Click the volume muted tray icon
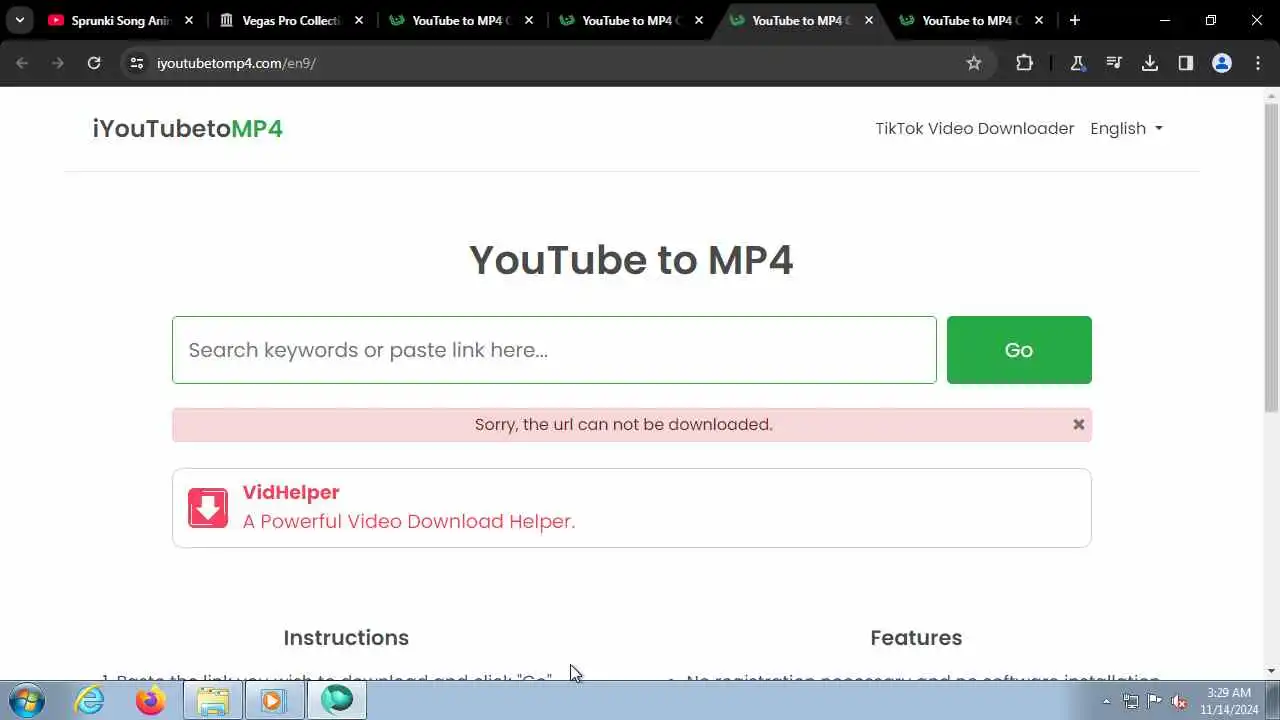1280x720 pixels. click(1179, 701)
